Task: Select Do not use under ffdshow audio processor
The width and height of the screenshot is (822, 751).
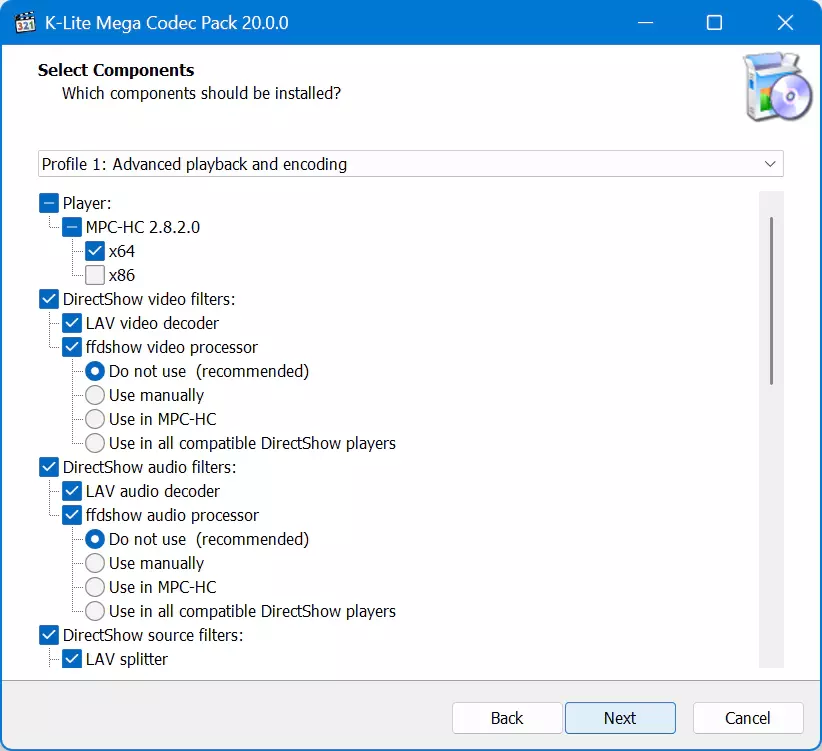Action: tap(95, 539)
